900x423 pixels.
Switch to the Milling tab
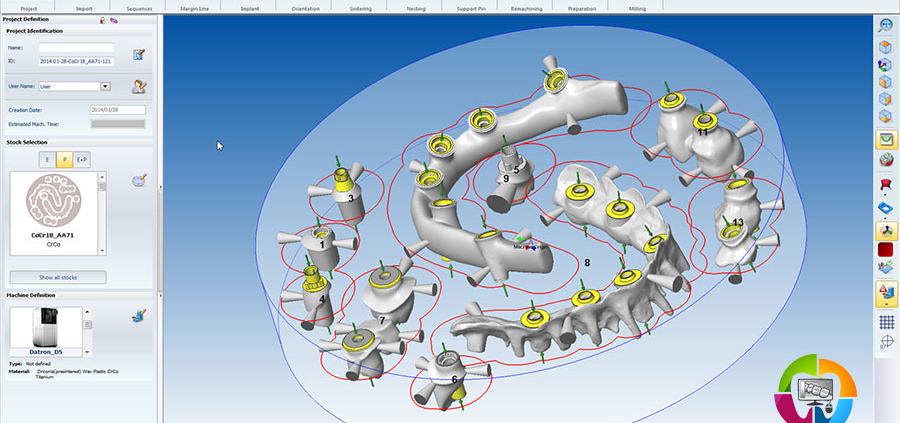coord(636,7)
